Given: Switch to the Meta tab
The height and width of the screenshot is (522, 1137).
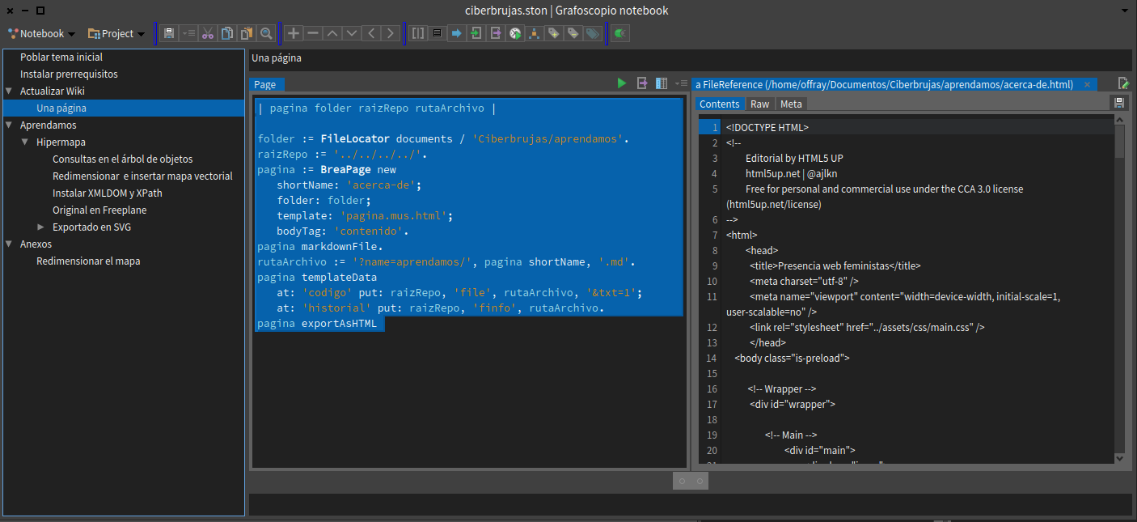Looking at the screenshot, I should coord(790,104).
